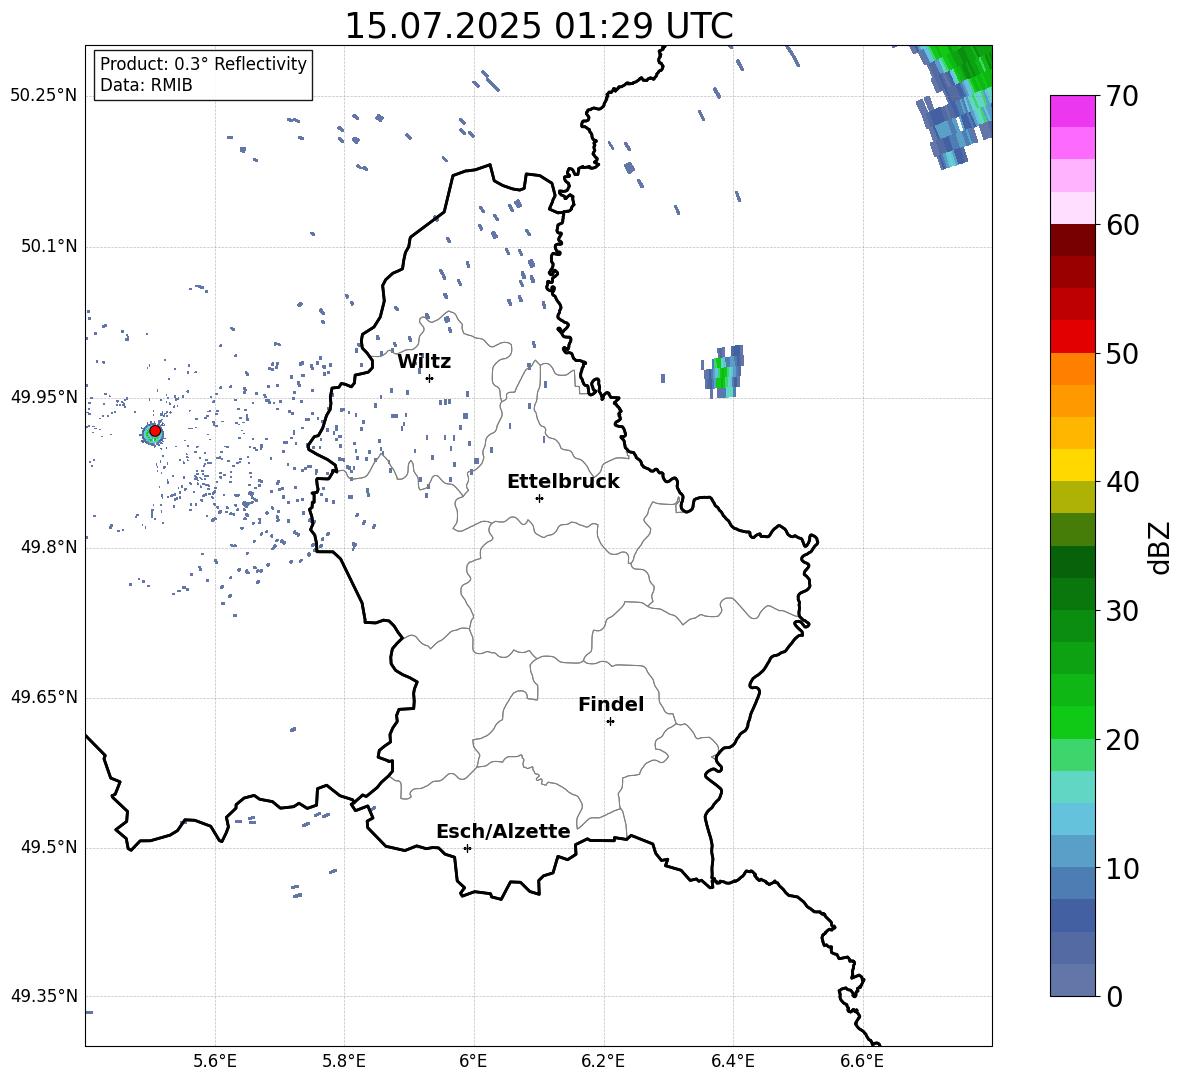Click the colorbar tick label 20
Viewport: 1184px width, 1081px height.
point(1122,740)
